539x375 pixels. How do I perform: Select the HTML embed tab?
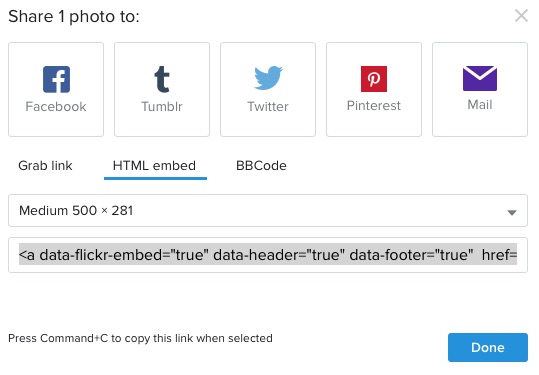tap(155, 166)
